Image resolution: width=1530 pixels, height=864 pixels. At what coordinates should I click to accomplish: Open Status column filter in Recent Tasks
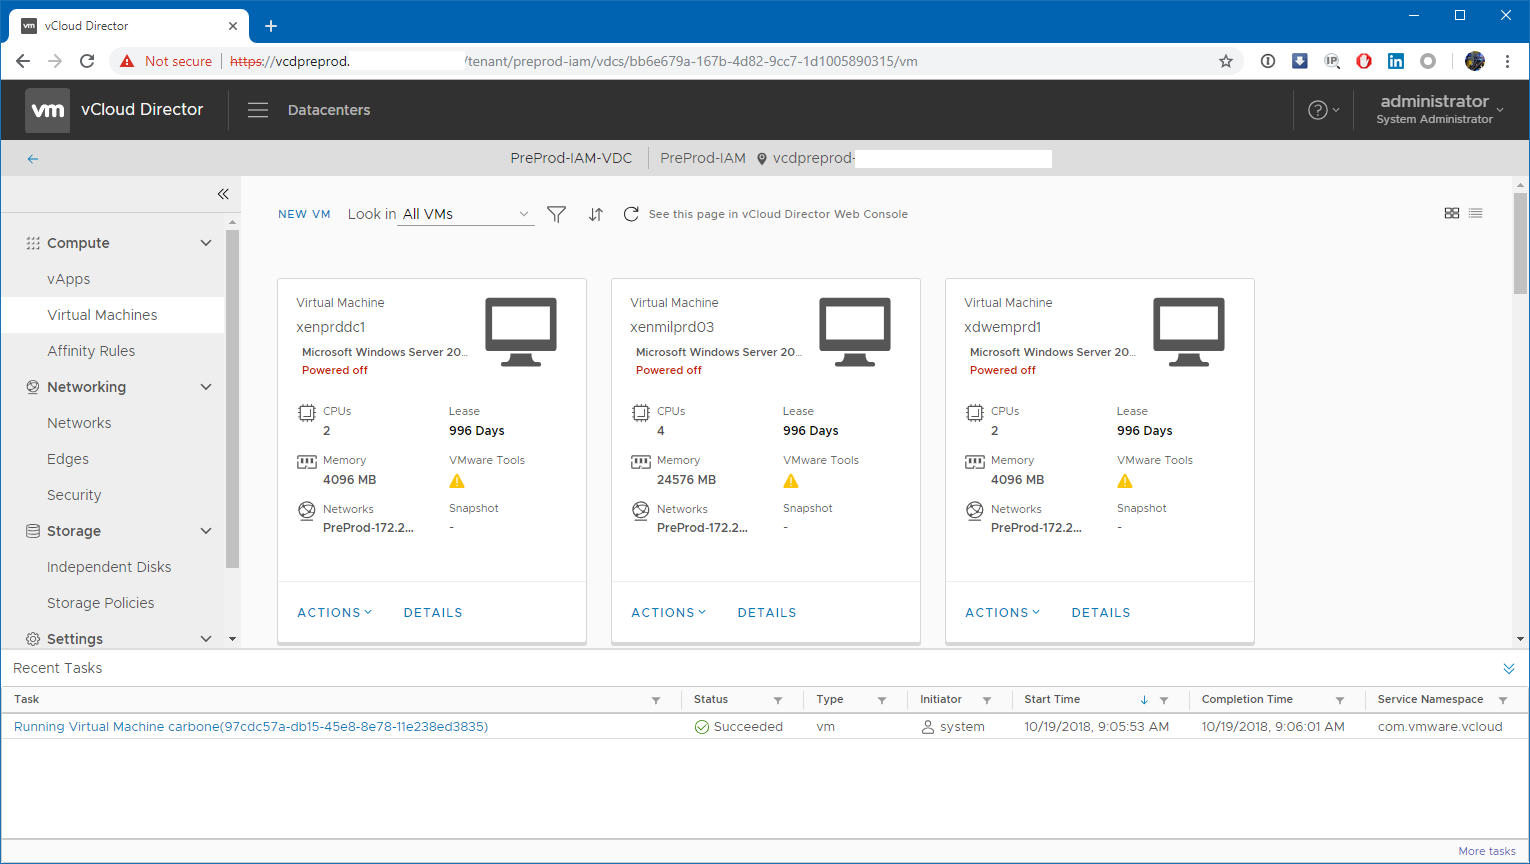pyautogui.click(x=778, y=700)
